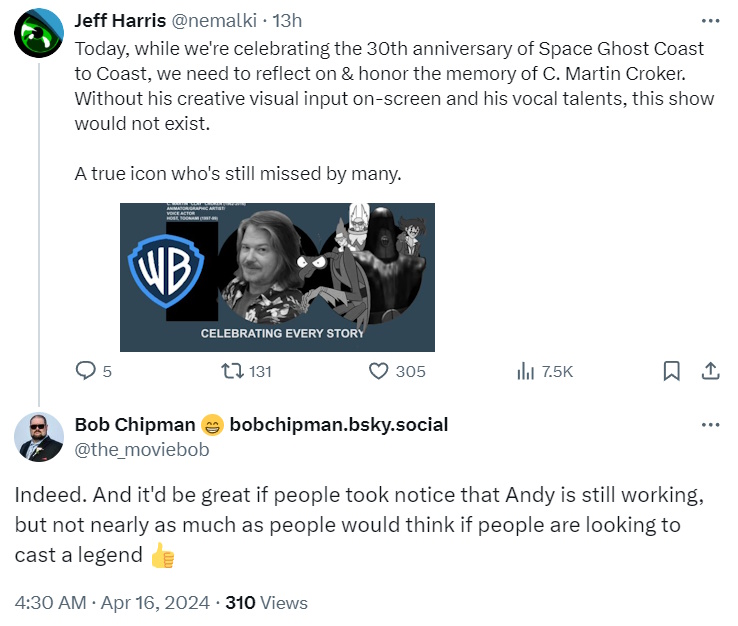
Task: Open more options on Bob Chipman's tweet
Action: [x=710, y=424]
